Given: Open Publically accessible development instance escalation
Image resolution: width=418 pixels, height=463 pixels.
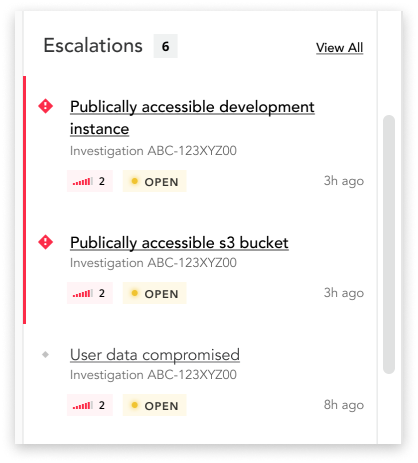Looking at the screenshot, I should (x=192, y=118).
